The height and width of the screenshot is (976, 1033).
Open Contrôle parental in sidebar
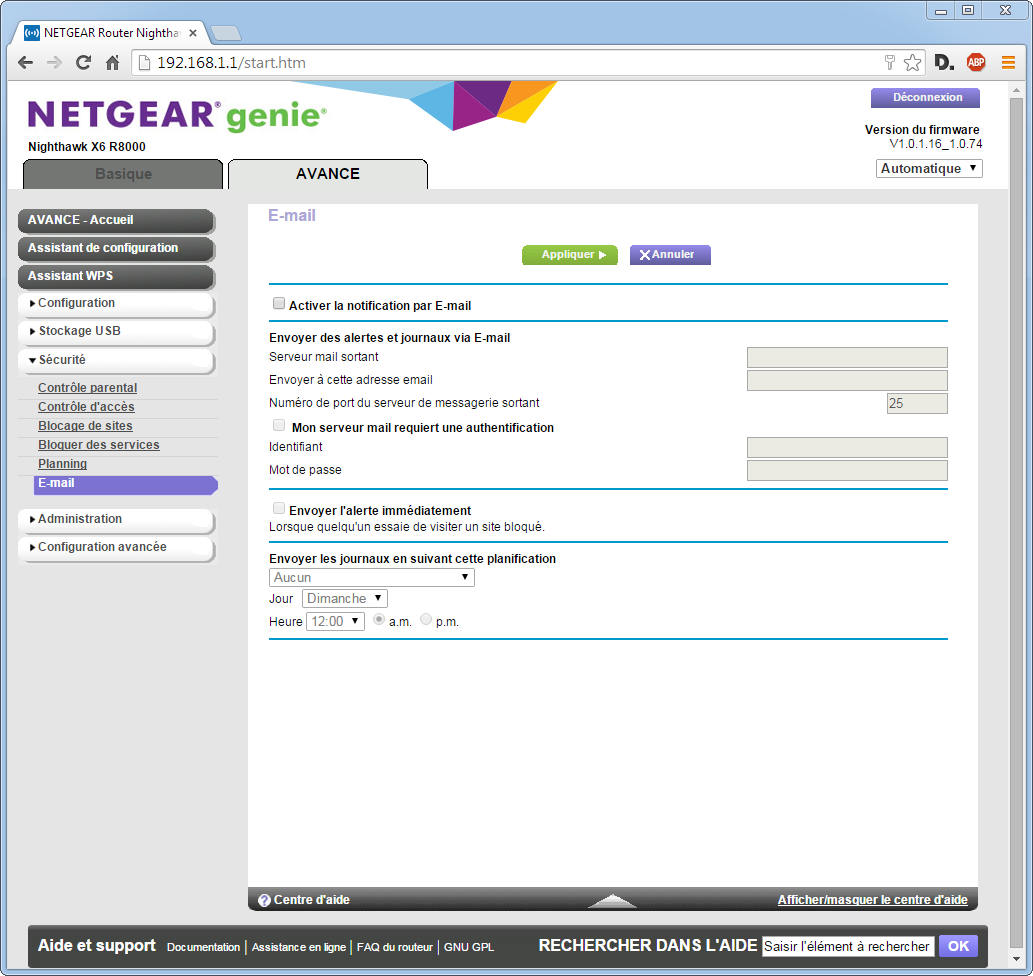point(88,388)
